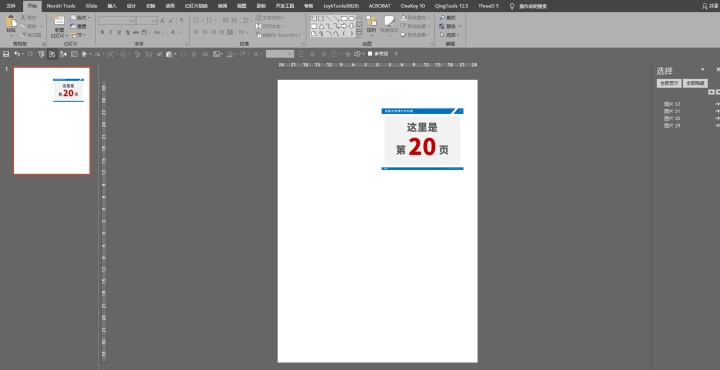720x370 pixels.
Task: Toggle visibility of picture 32
Action: pos(717,104)
